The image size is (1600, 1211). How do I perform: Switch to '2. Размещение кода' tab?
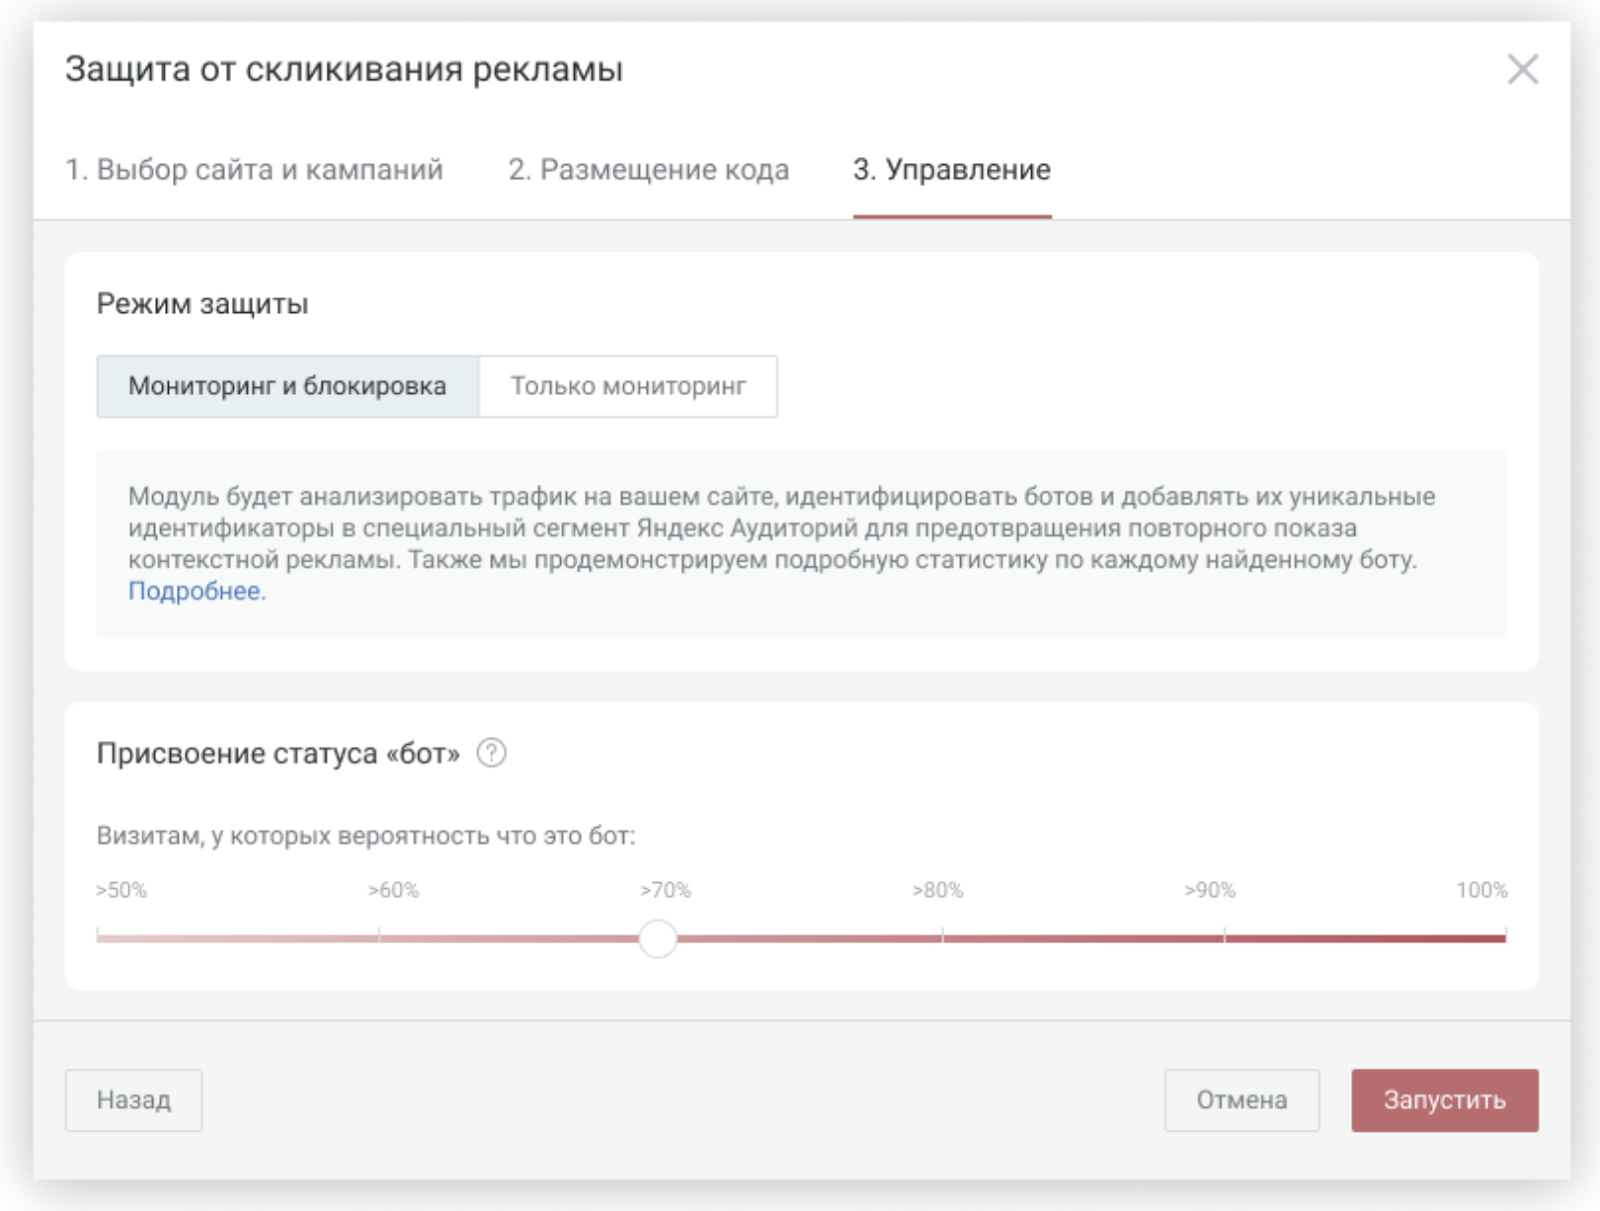tap(649, 169)
